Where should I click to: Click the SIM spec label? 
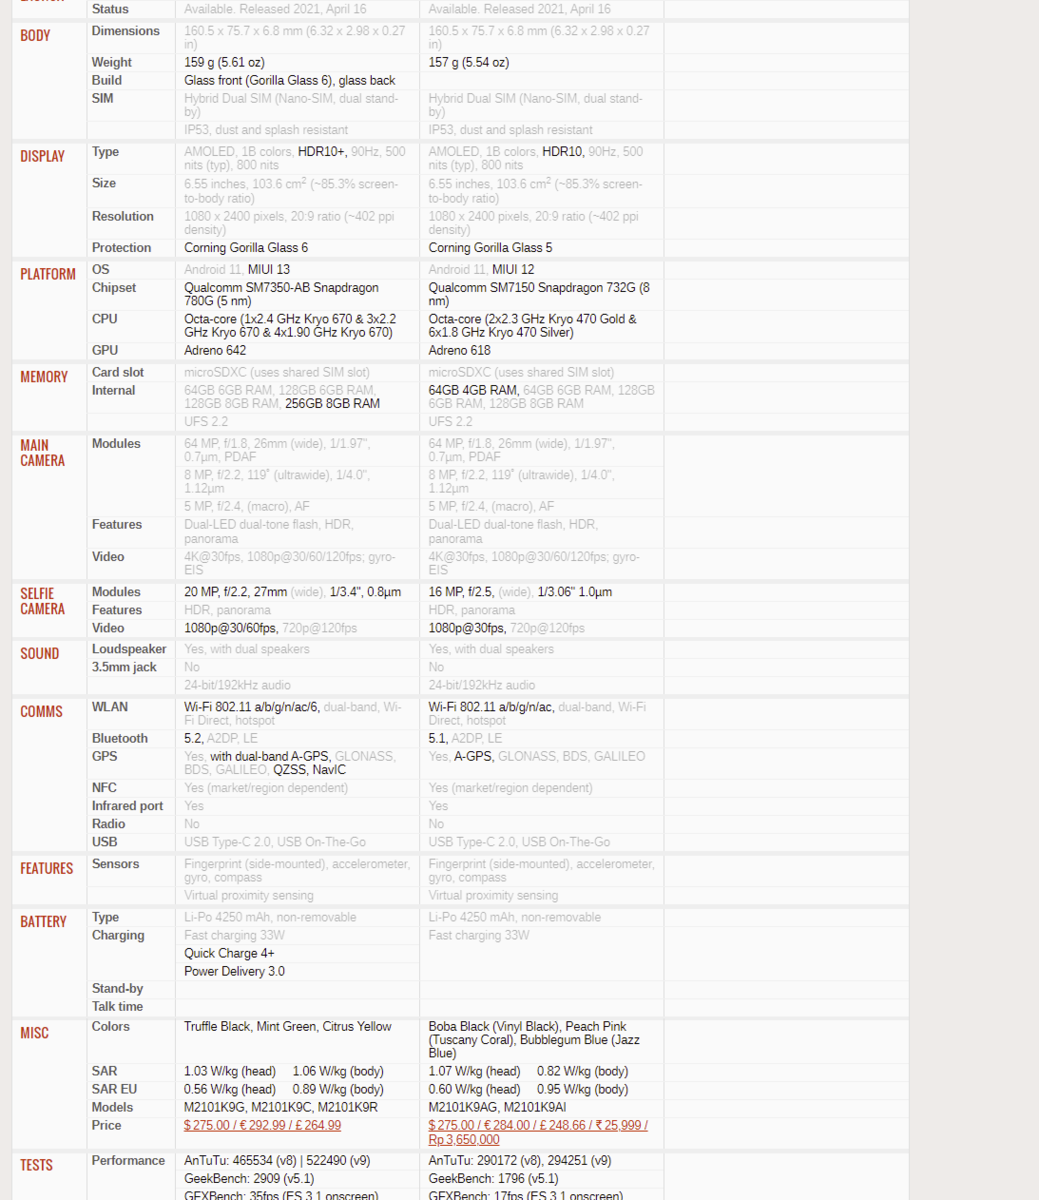[103, 98]
